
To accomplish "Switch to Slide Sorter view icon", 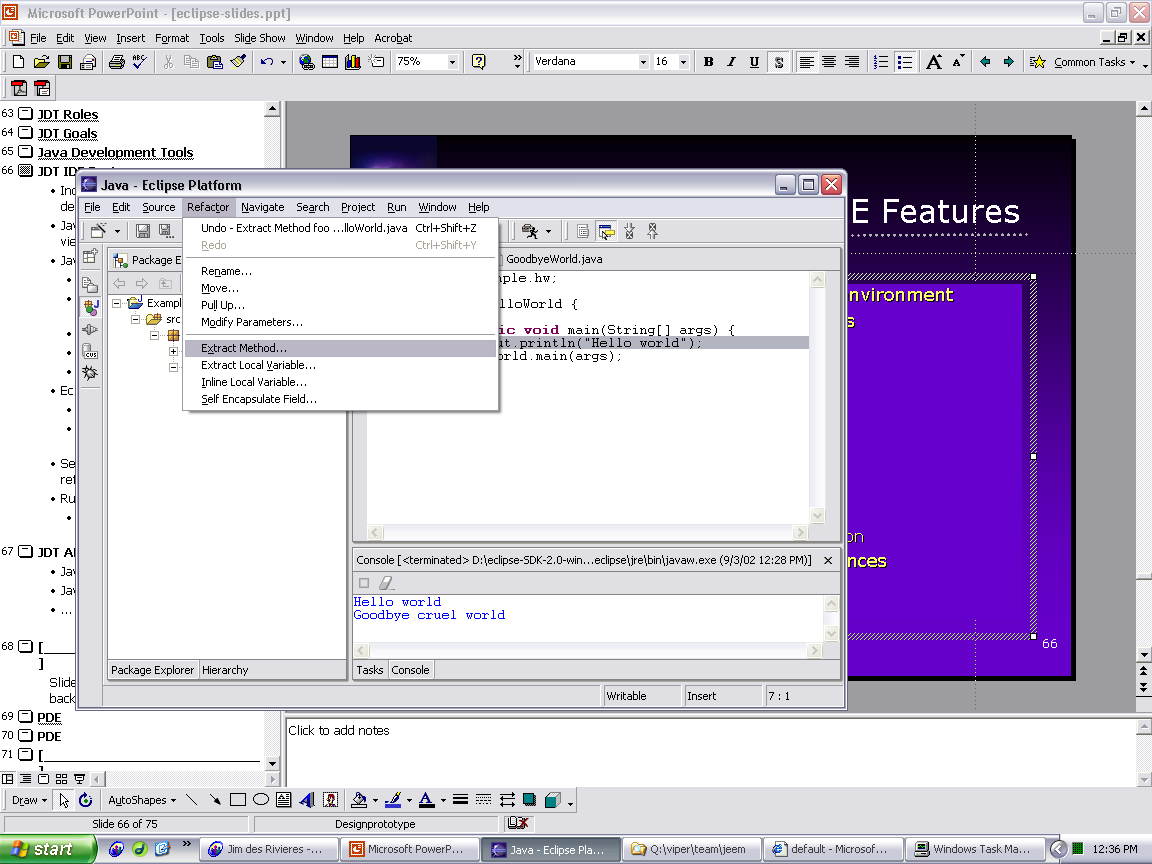I will [x=62, y=779].
